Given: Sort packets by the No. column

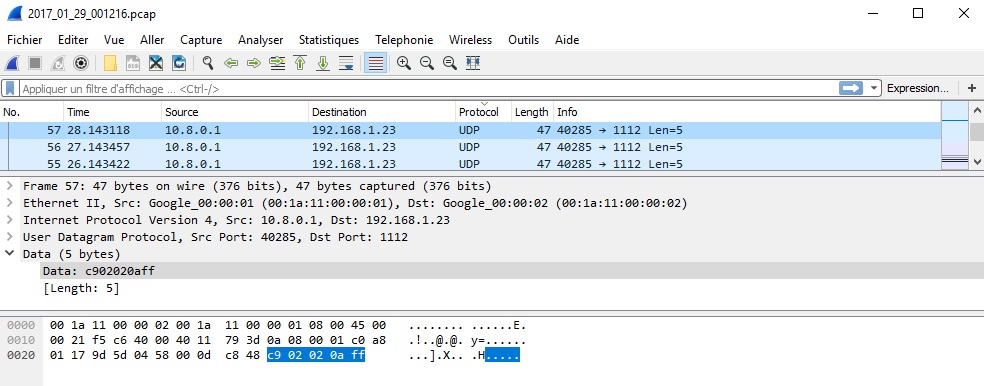Looking at the screenshot, I should point(32,112).
